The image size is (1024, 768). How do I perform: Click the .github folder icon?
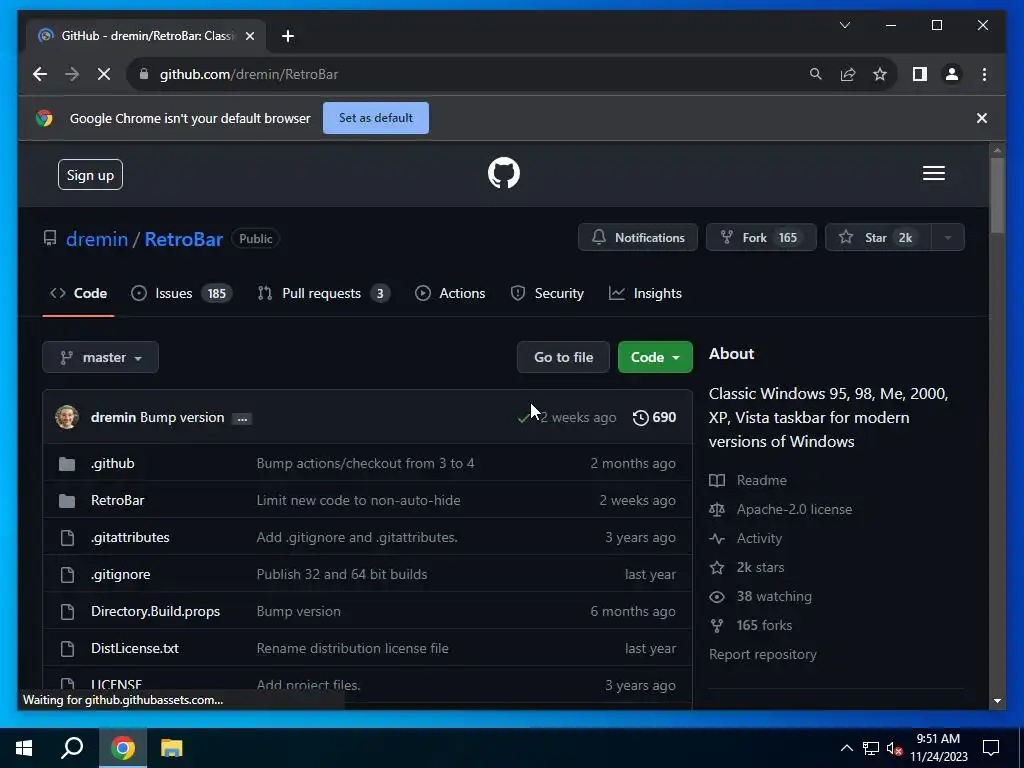(x=67, y=464)
